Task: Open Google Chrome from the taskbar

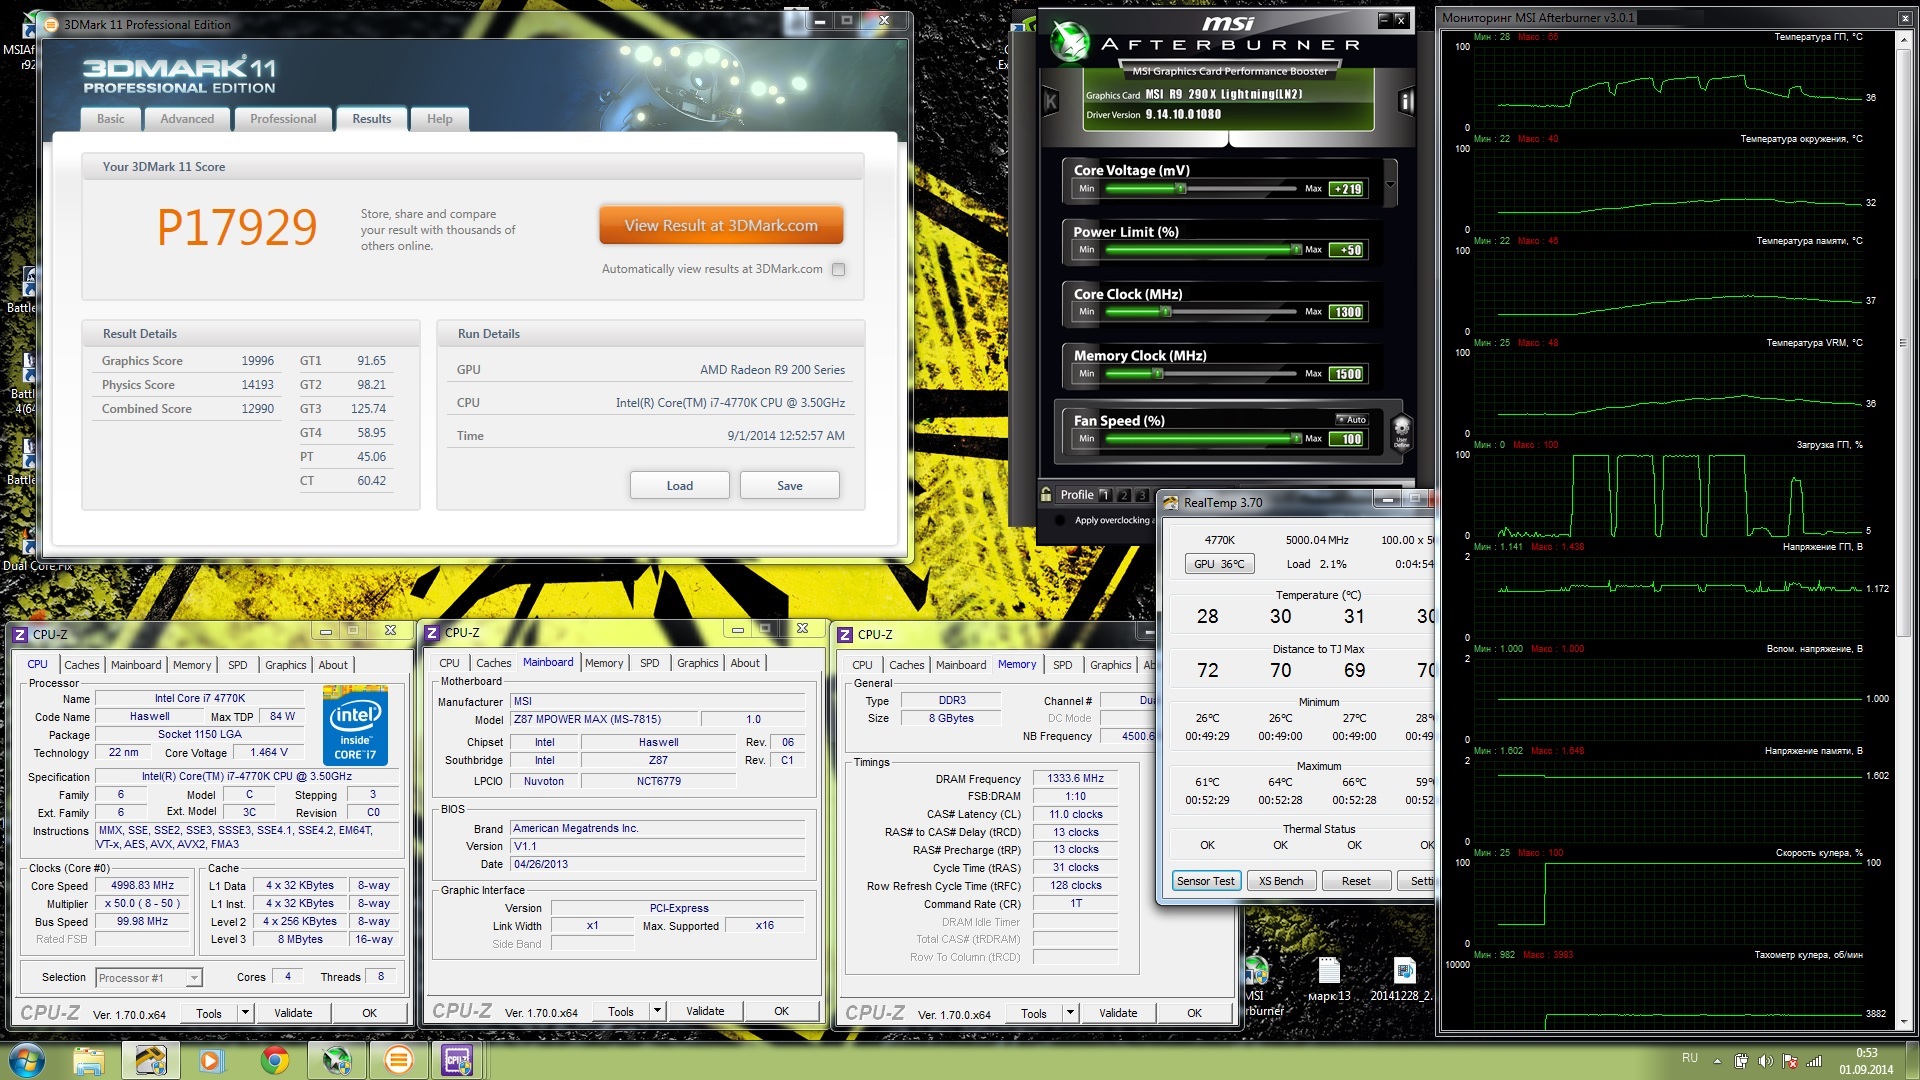Action: (x=274, y=1060)
